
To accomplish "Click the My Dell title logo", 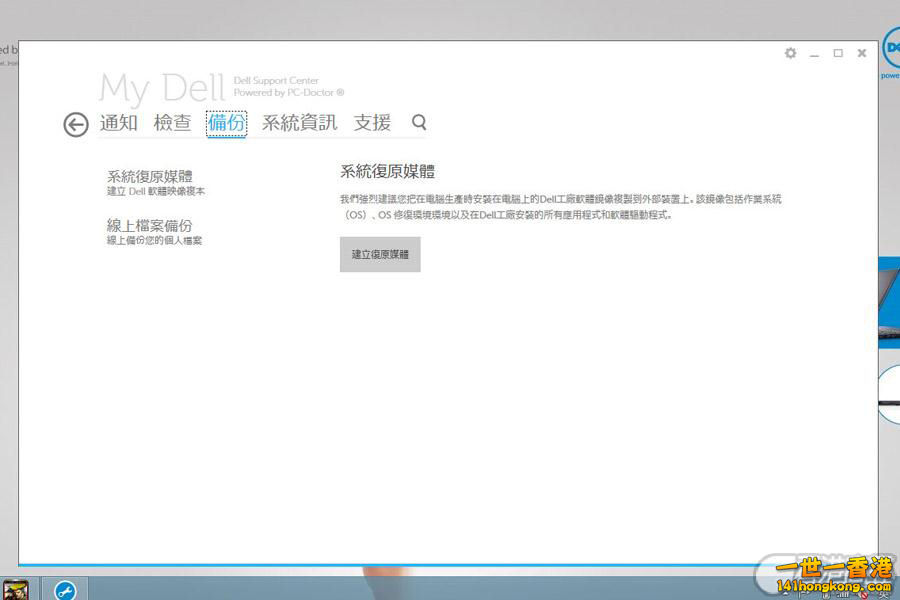I will coord(161,88).
